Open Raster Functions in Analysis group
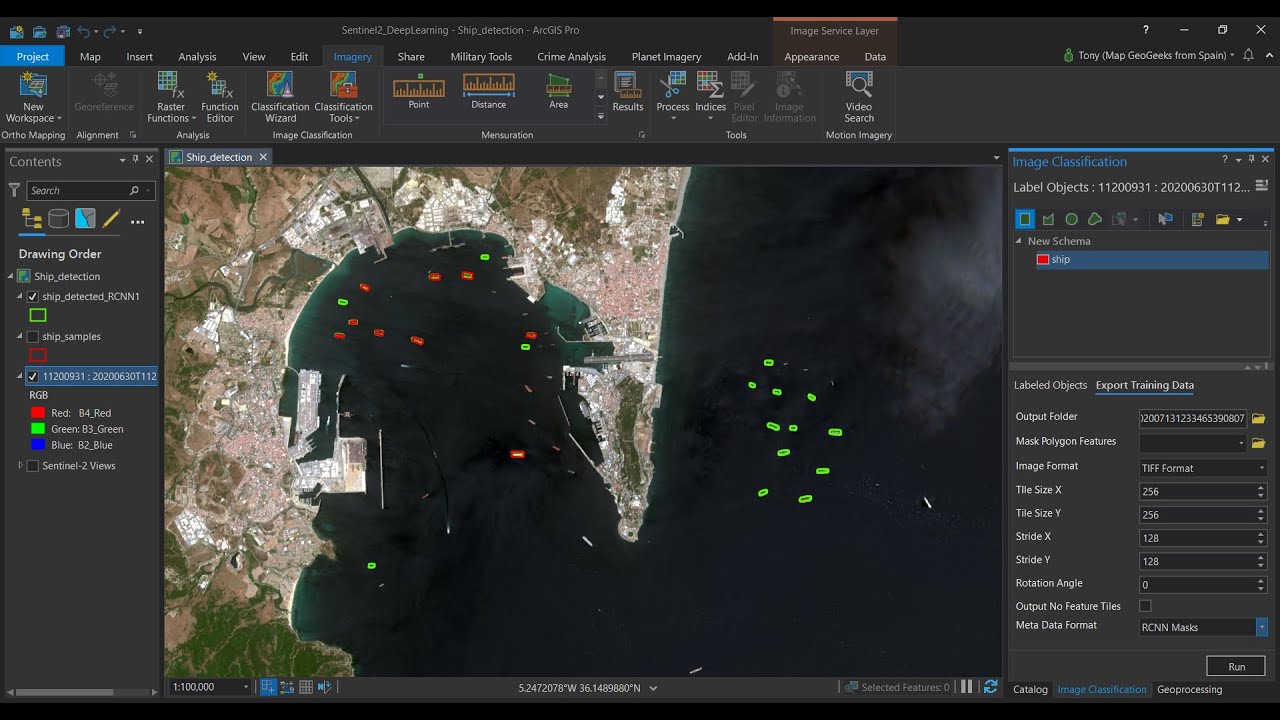 (x=171, y=97)
